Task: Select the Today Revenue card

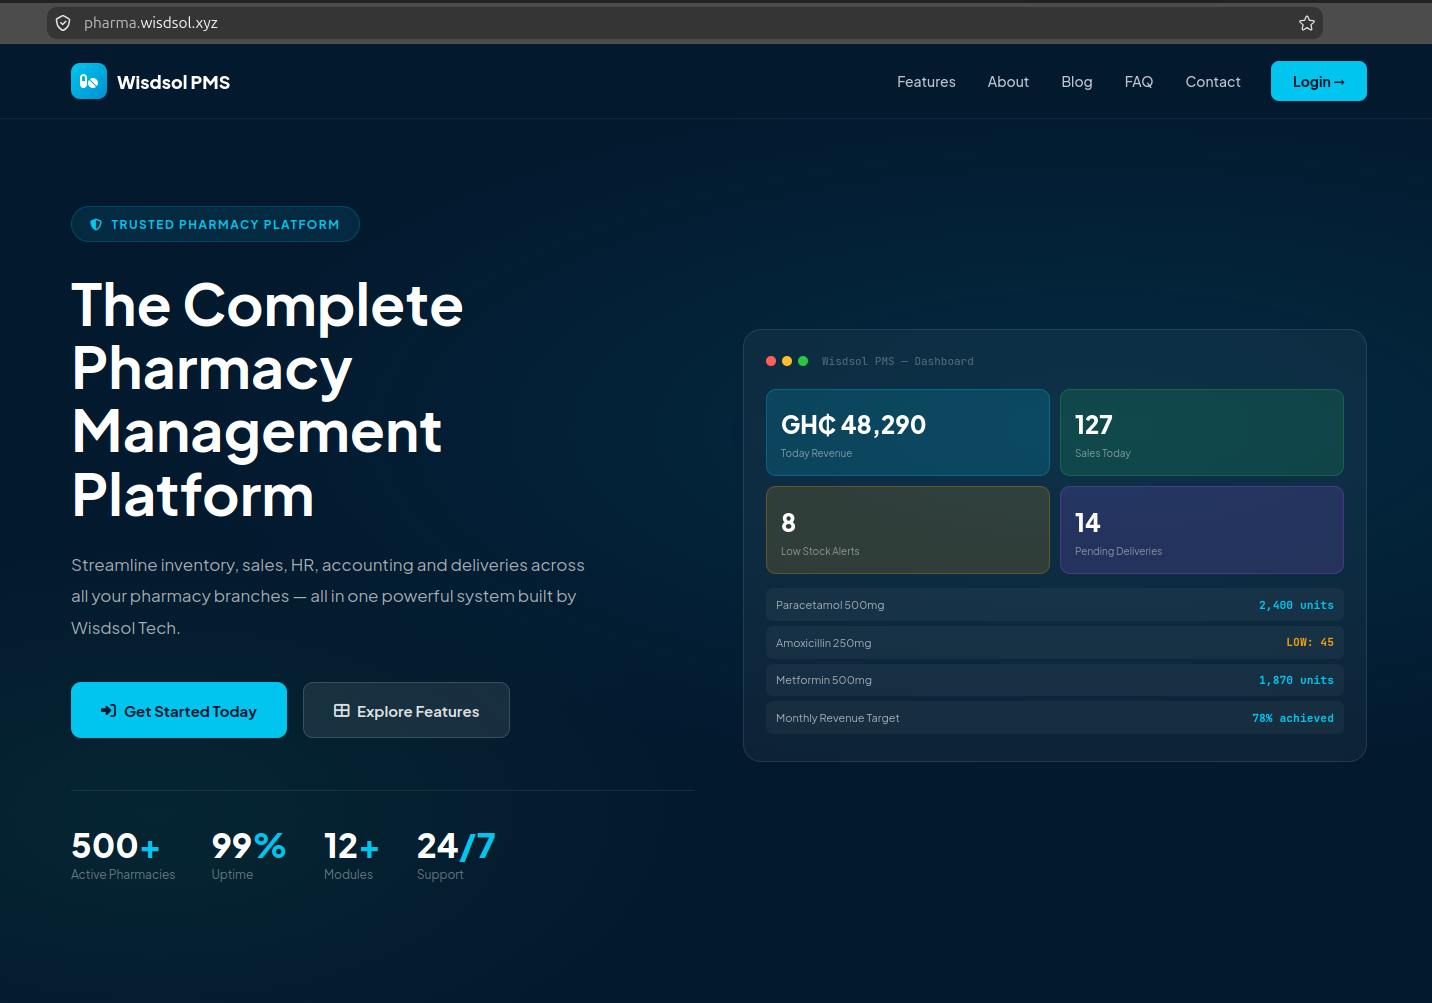Action: (x=908, y=432)
